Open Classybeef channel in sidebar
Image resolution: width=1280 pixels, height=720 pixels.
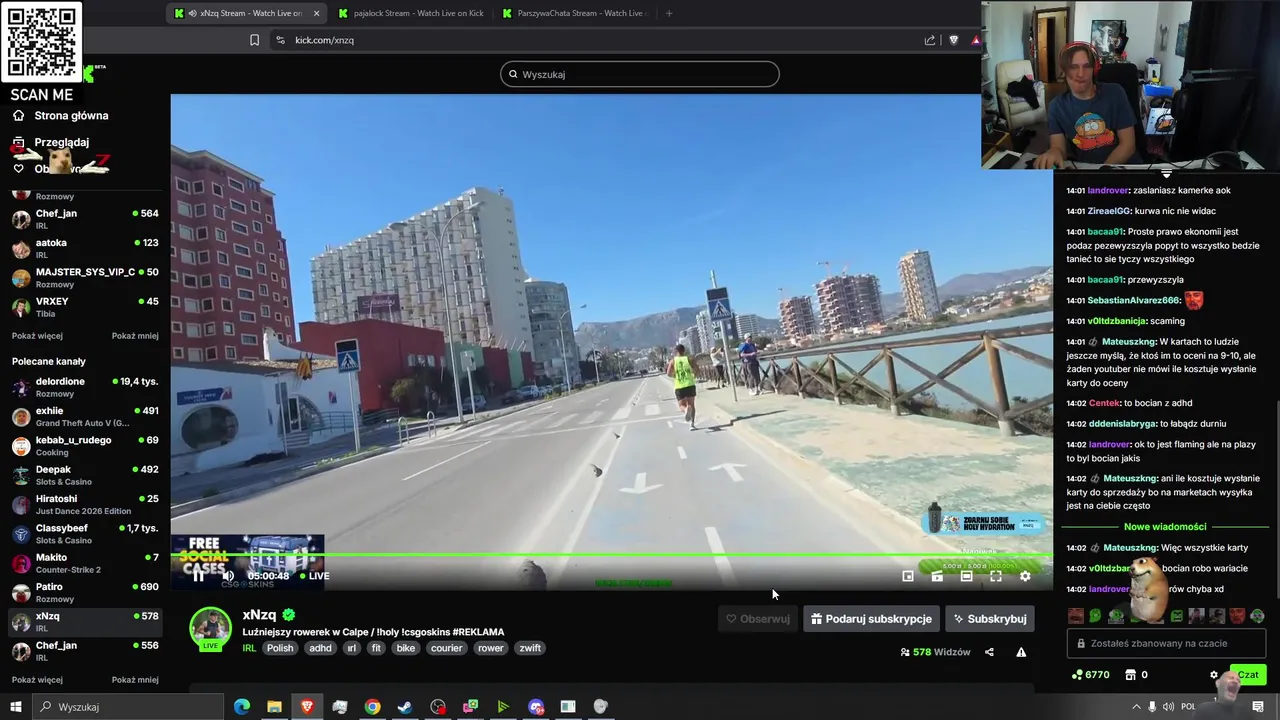point(84,533)
